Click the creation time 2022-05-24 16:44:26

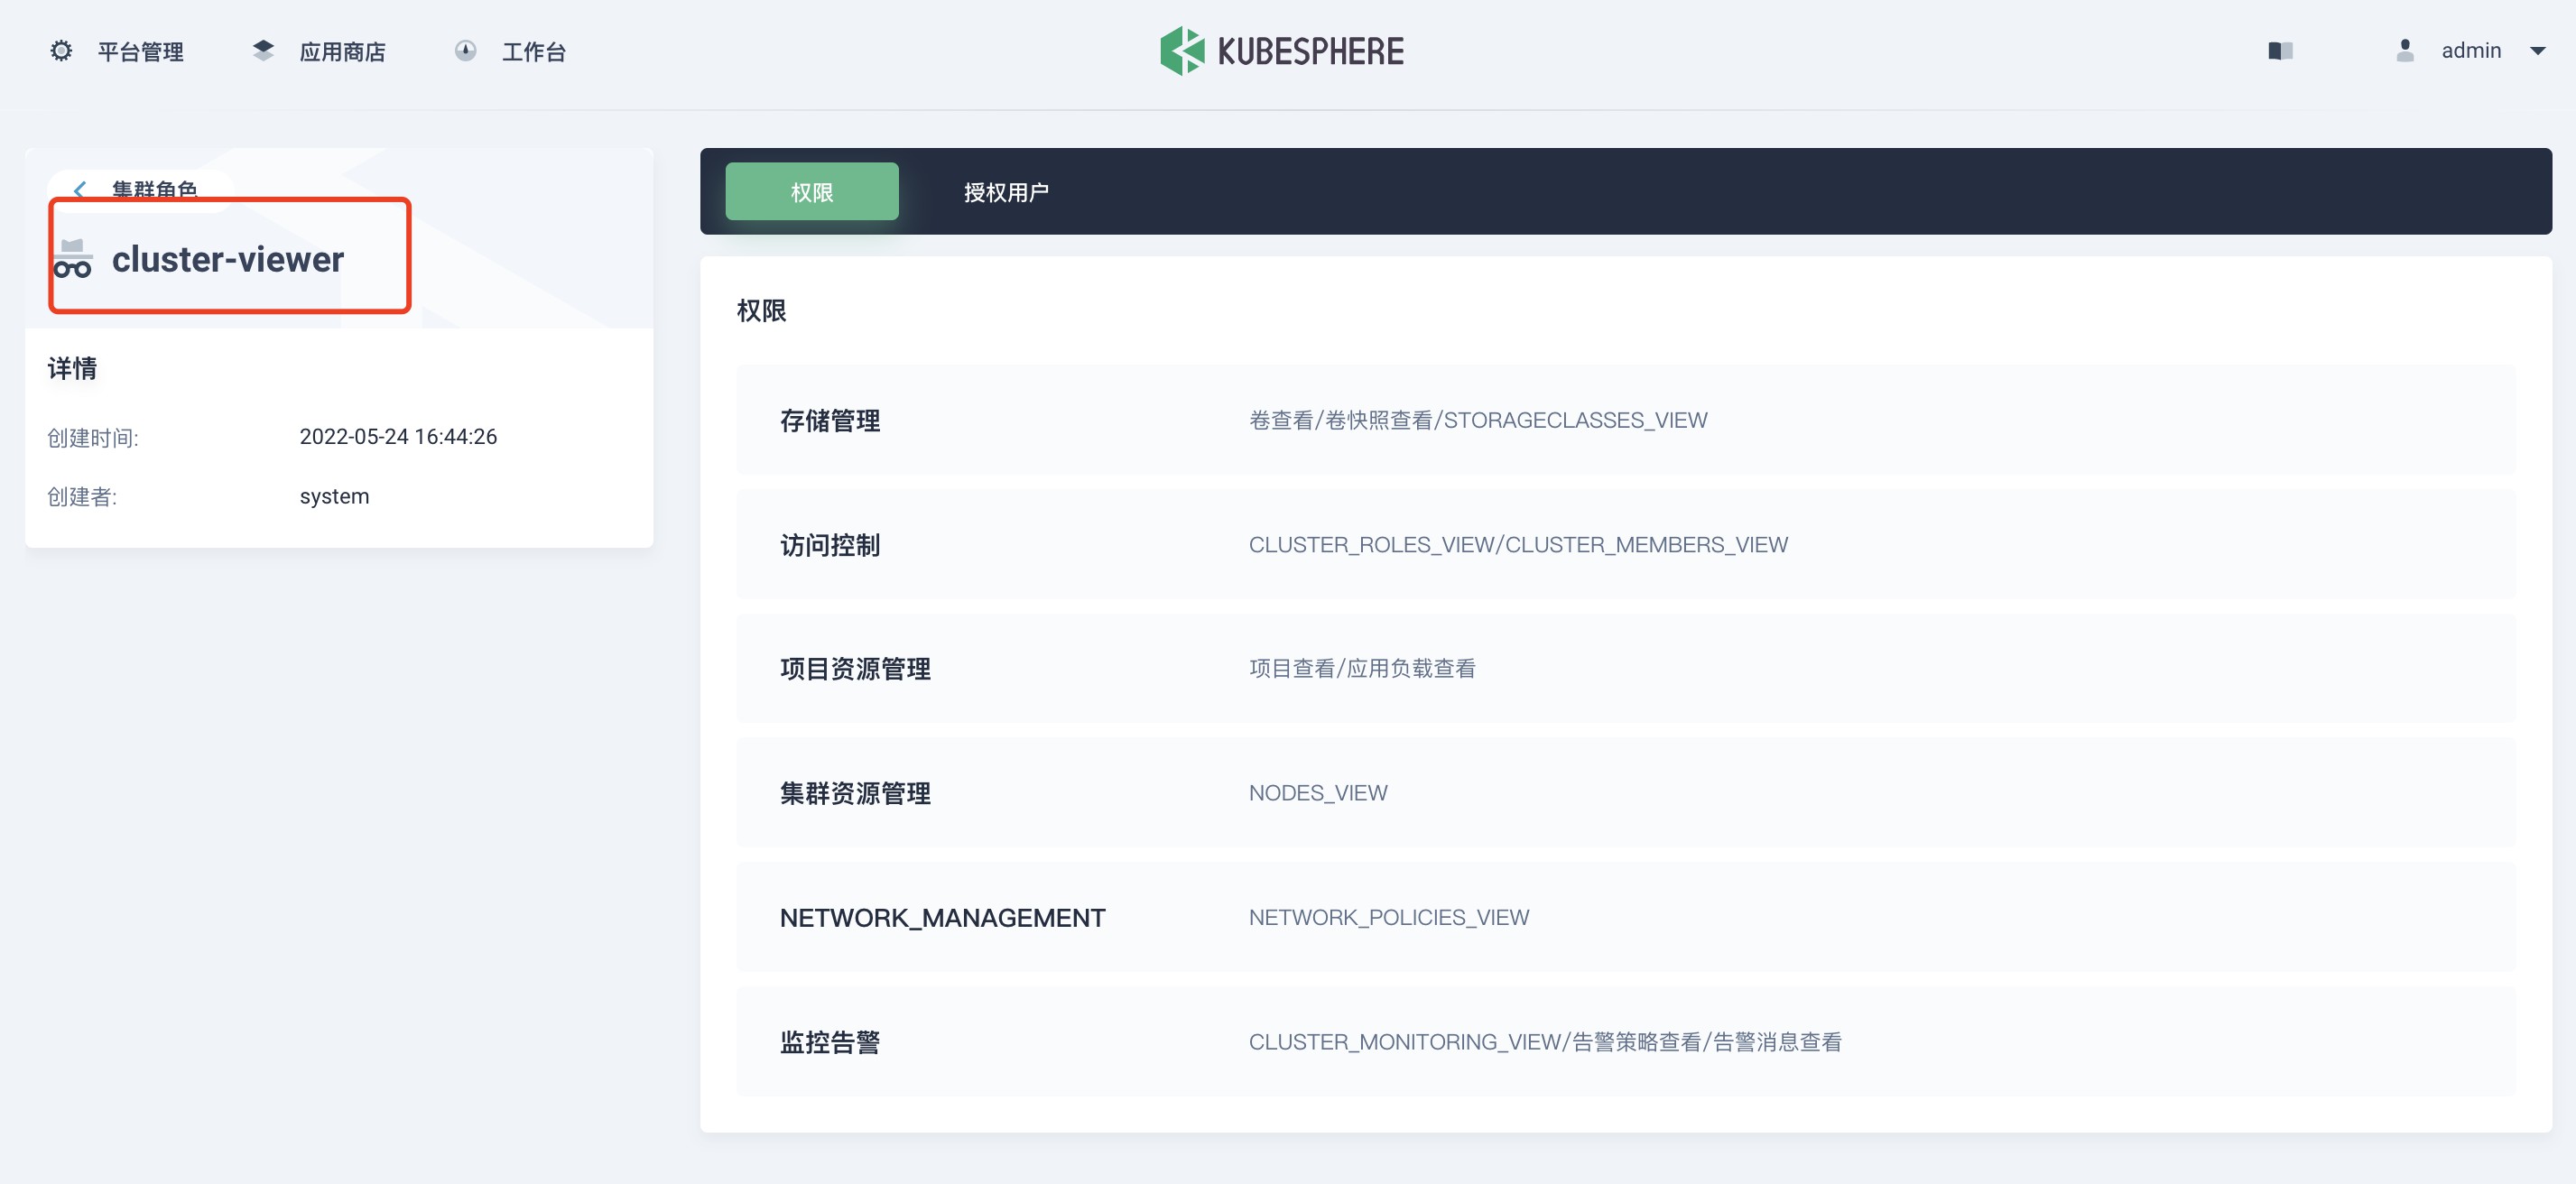(x=398, y=437)
